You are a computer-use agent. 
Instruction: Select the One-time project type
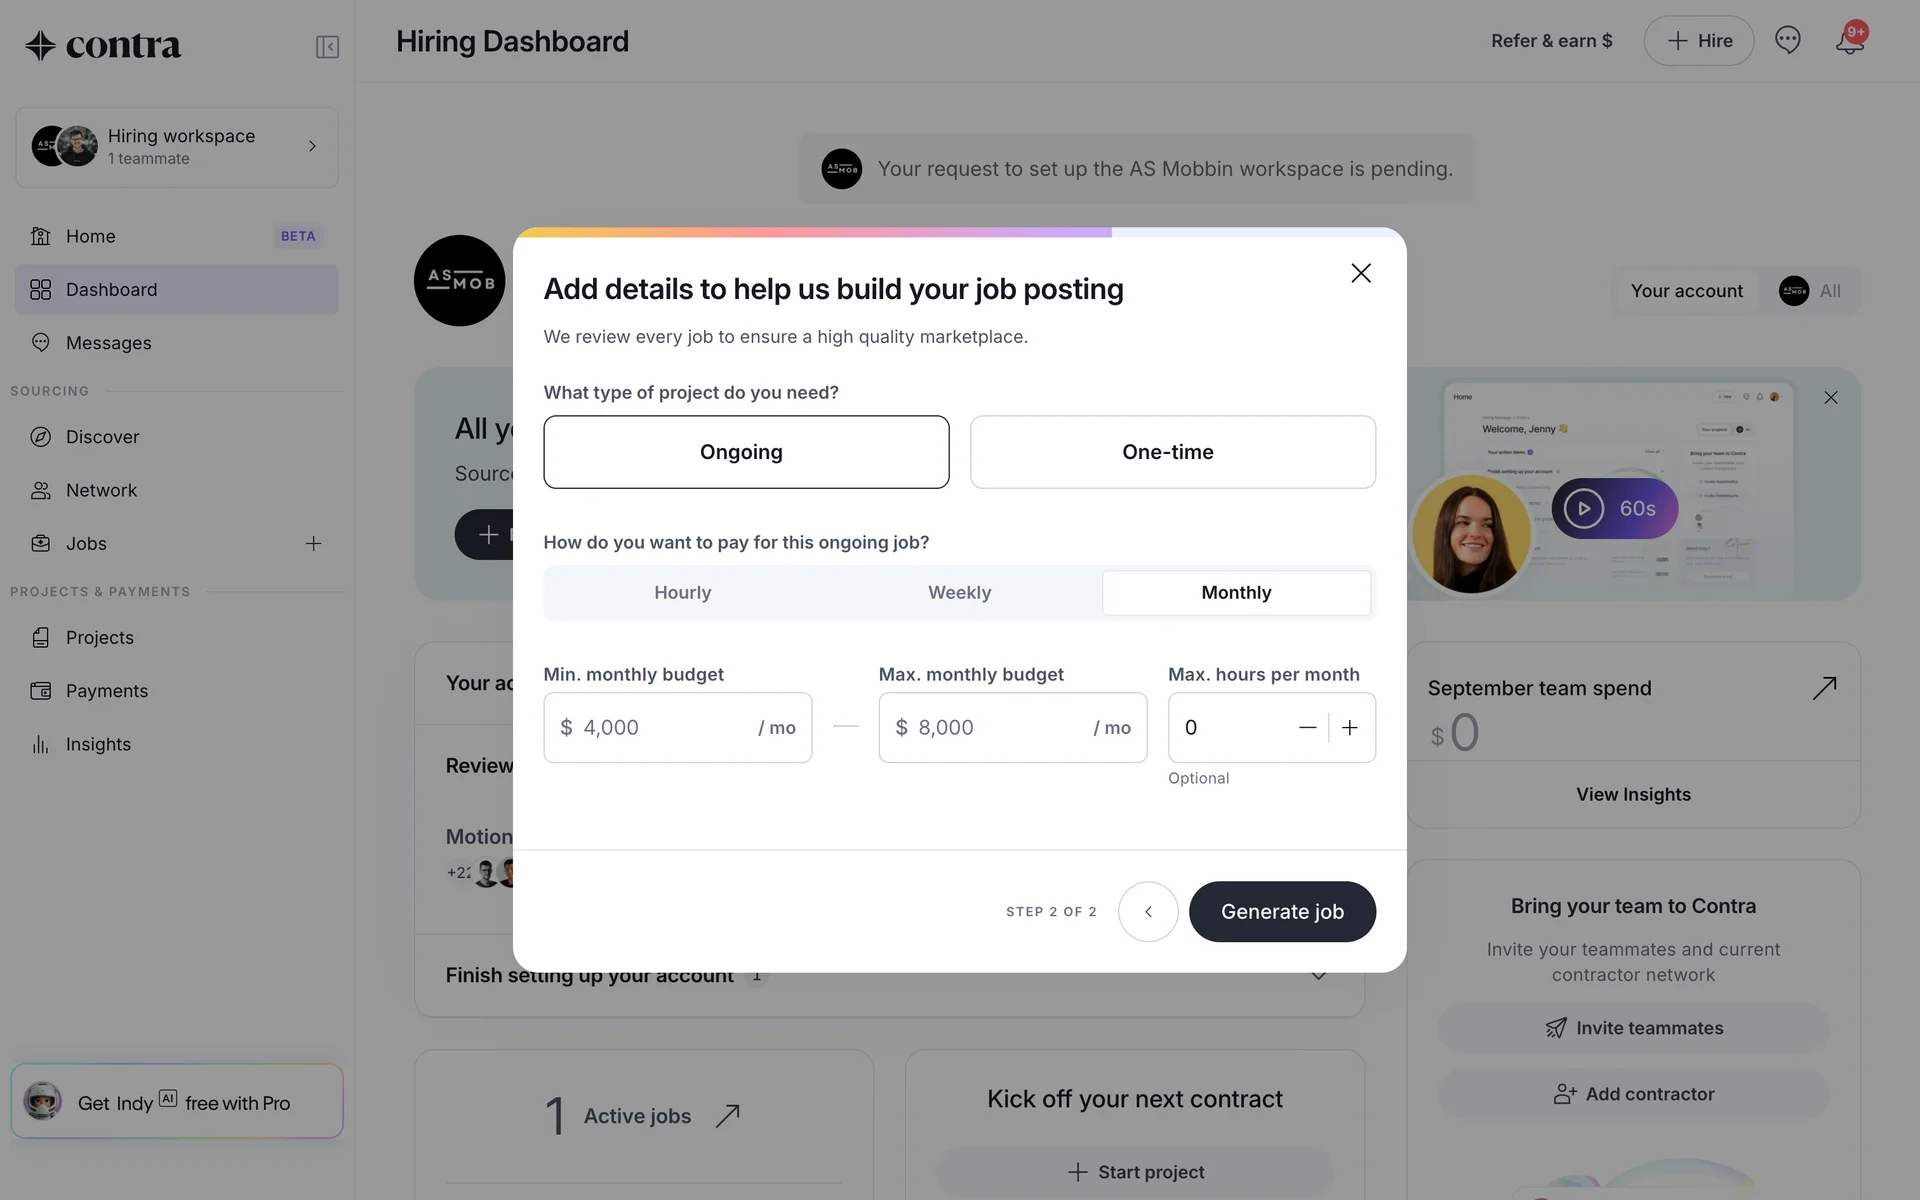(1172, 452)
